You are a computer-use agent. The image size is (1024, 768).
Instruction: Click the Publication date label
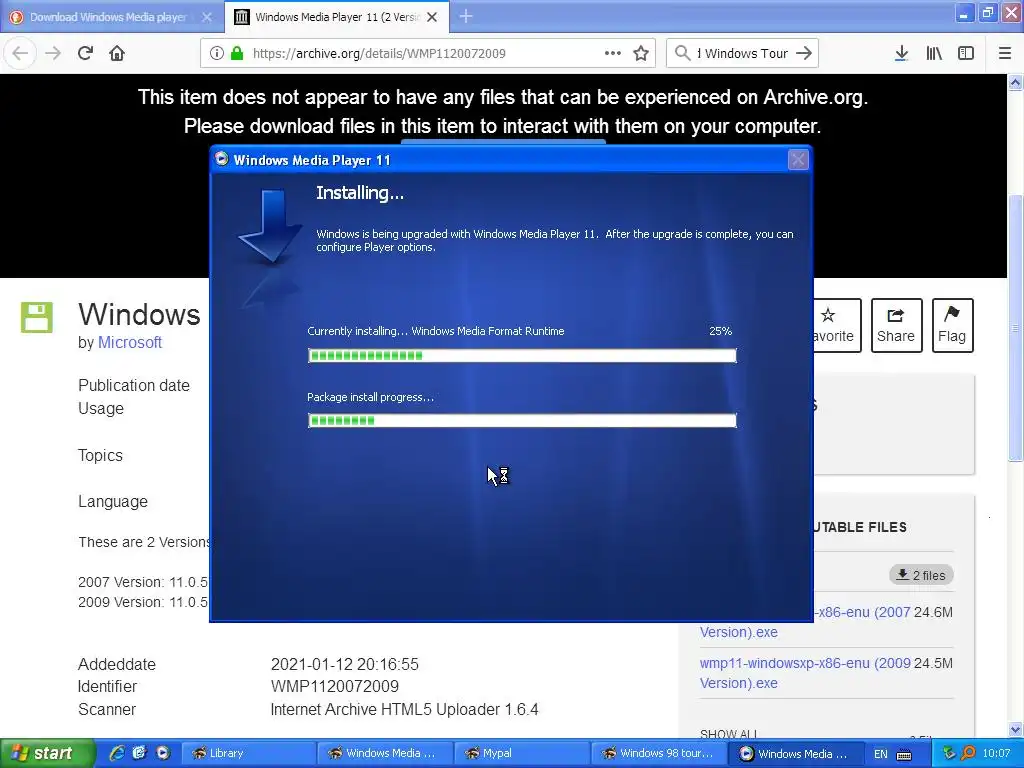pyautogui.click(x=134, y=385)
